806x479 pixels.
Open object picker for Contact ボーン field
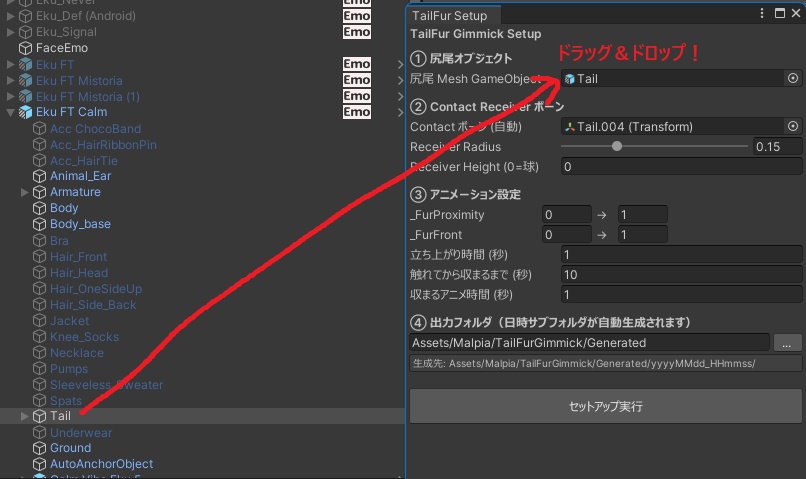tap(793, 126)
